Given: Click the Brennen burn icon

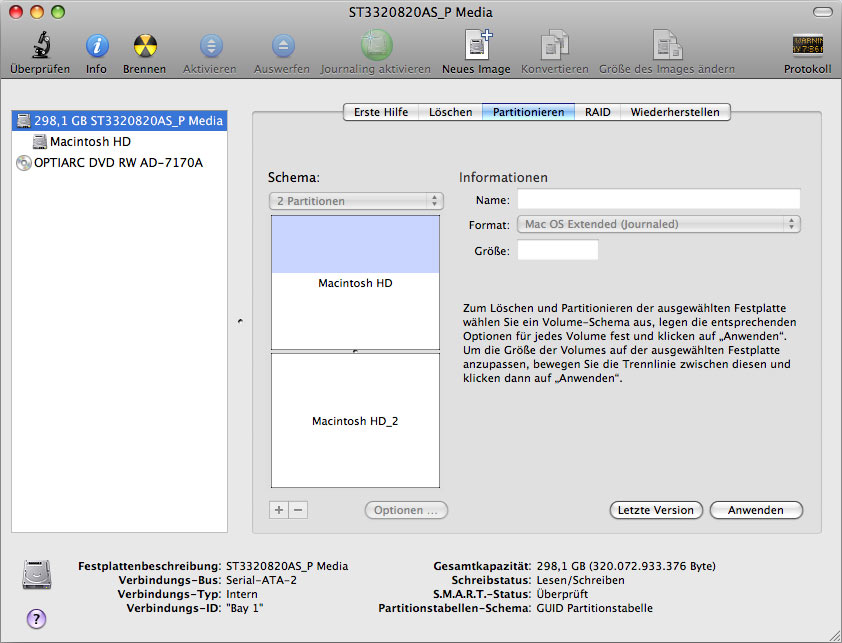Looking at the screenshot, I should [145, 46].
